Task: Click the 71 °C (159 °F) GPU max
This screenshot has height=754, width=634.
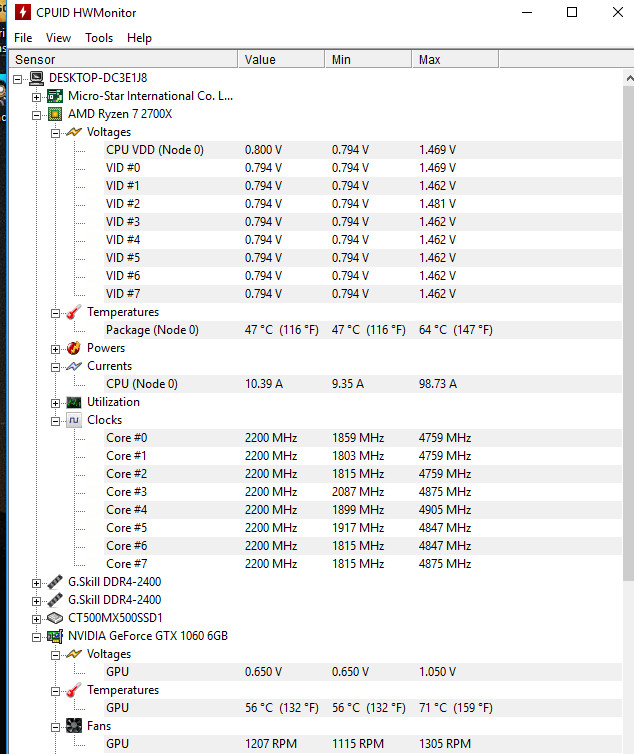Action: pyautogui.click(x=456, y=708)
